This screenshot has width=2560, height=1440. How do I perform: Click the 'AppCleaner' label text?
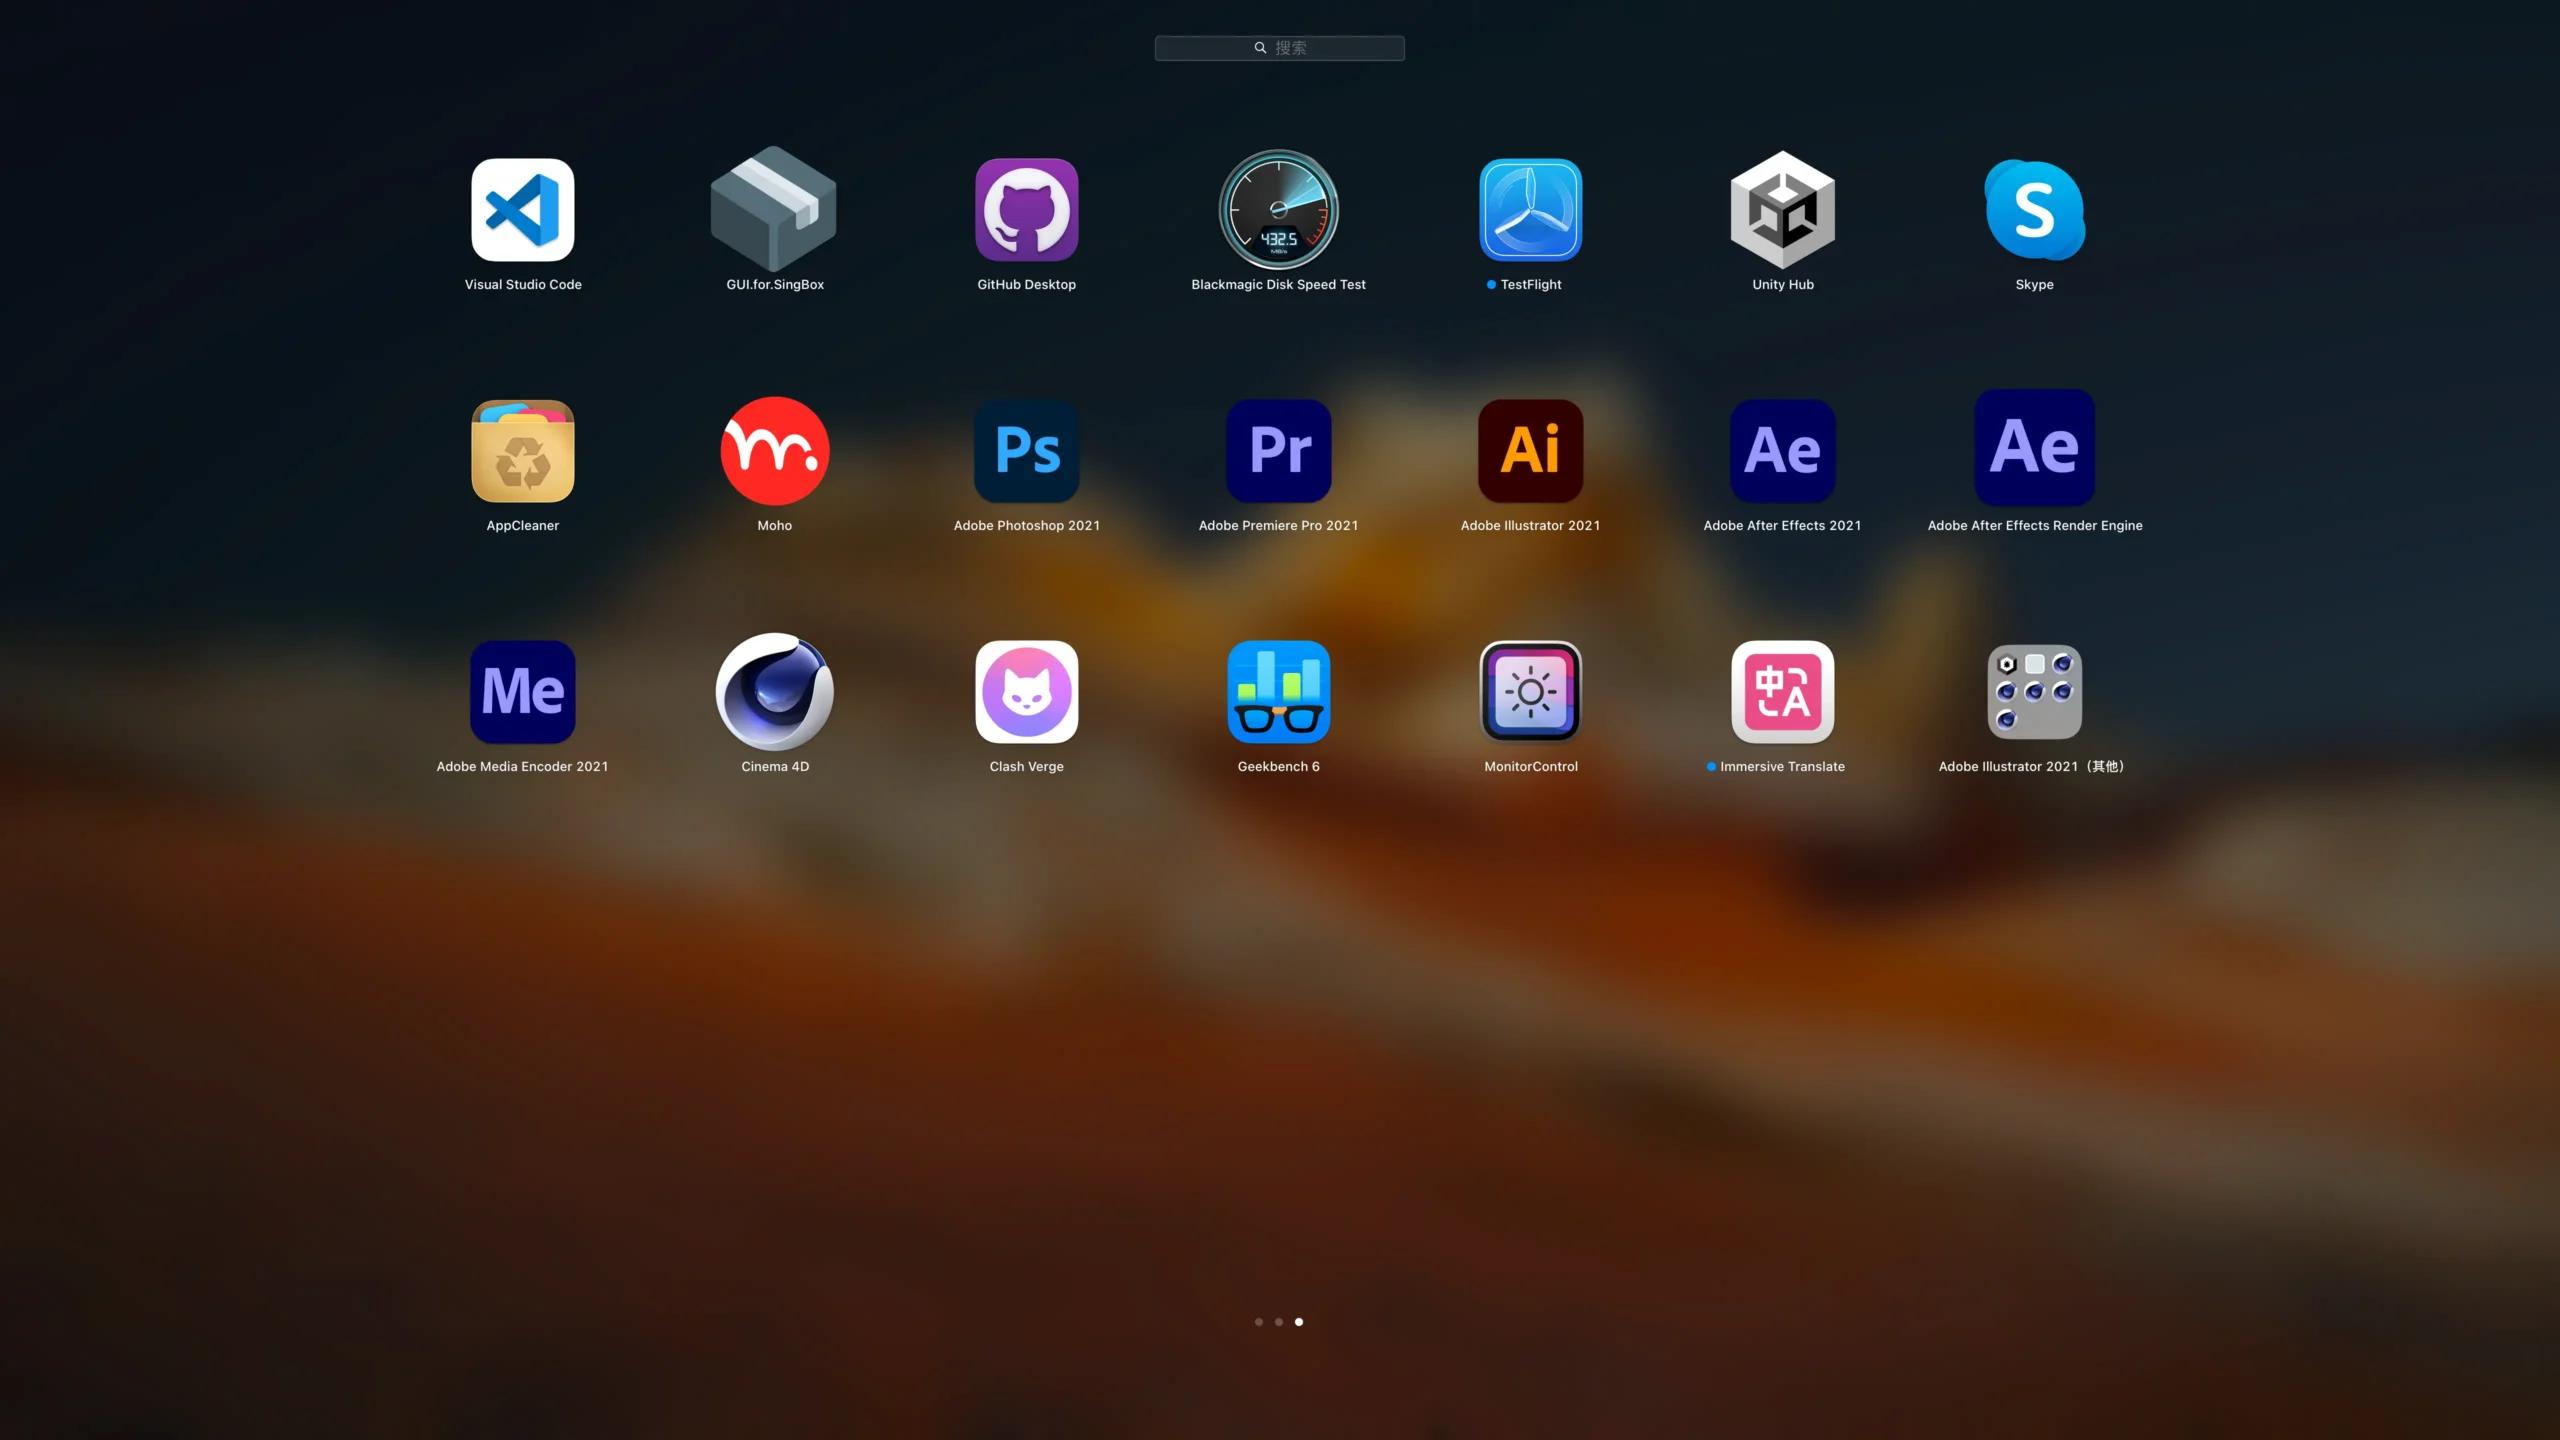tap(523, 526)
